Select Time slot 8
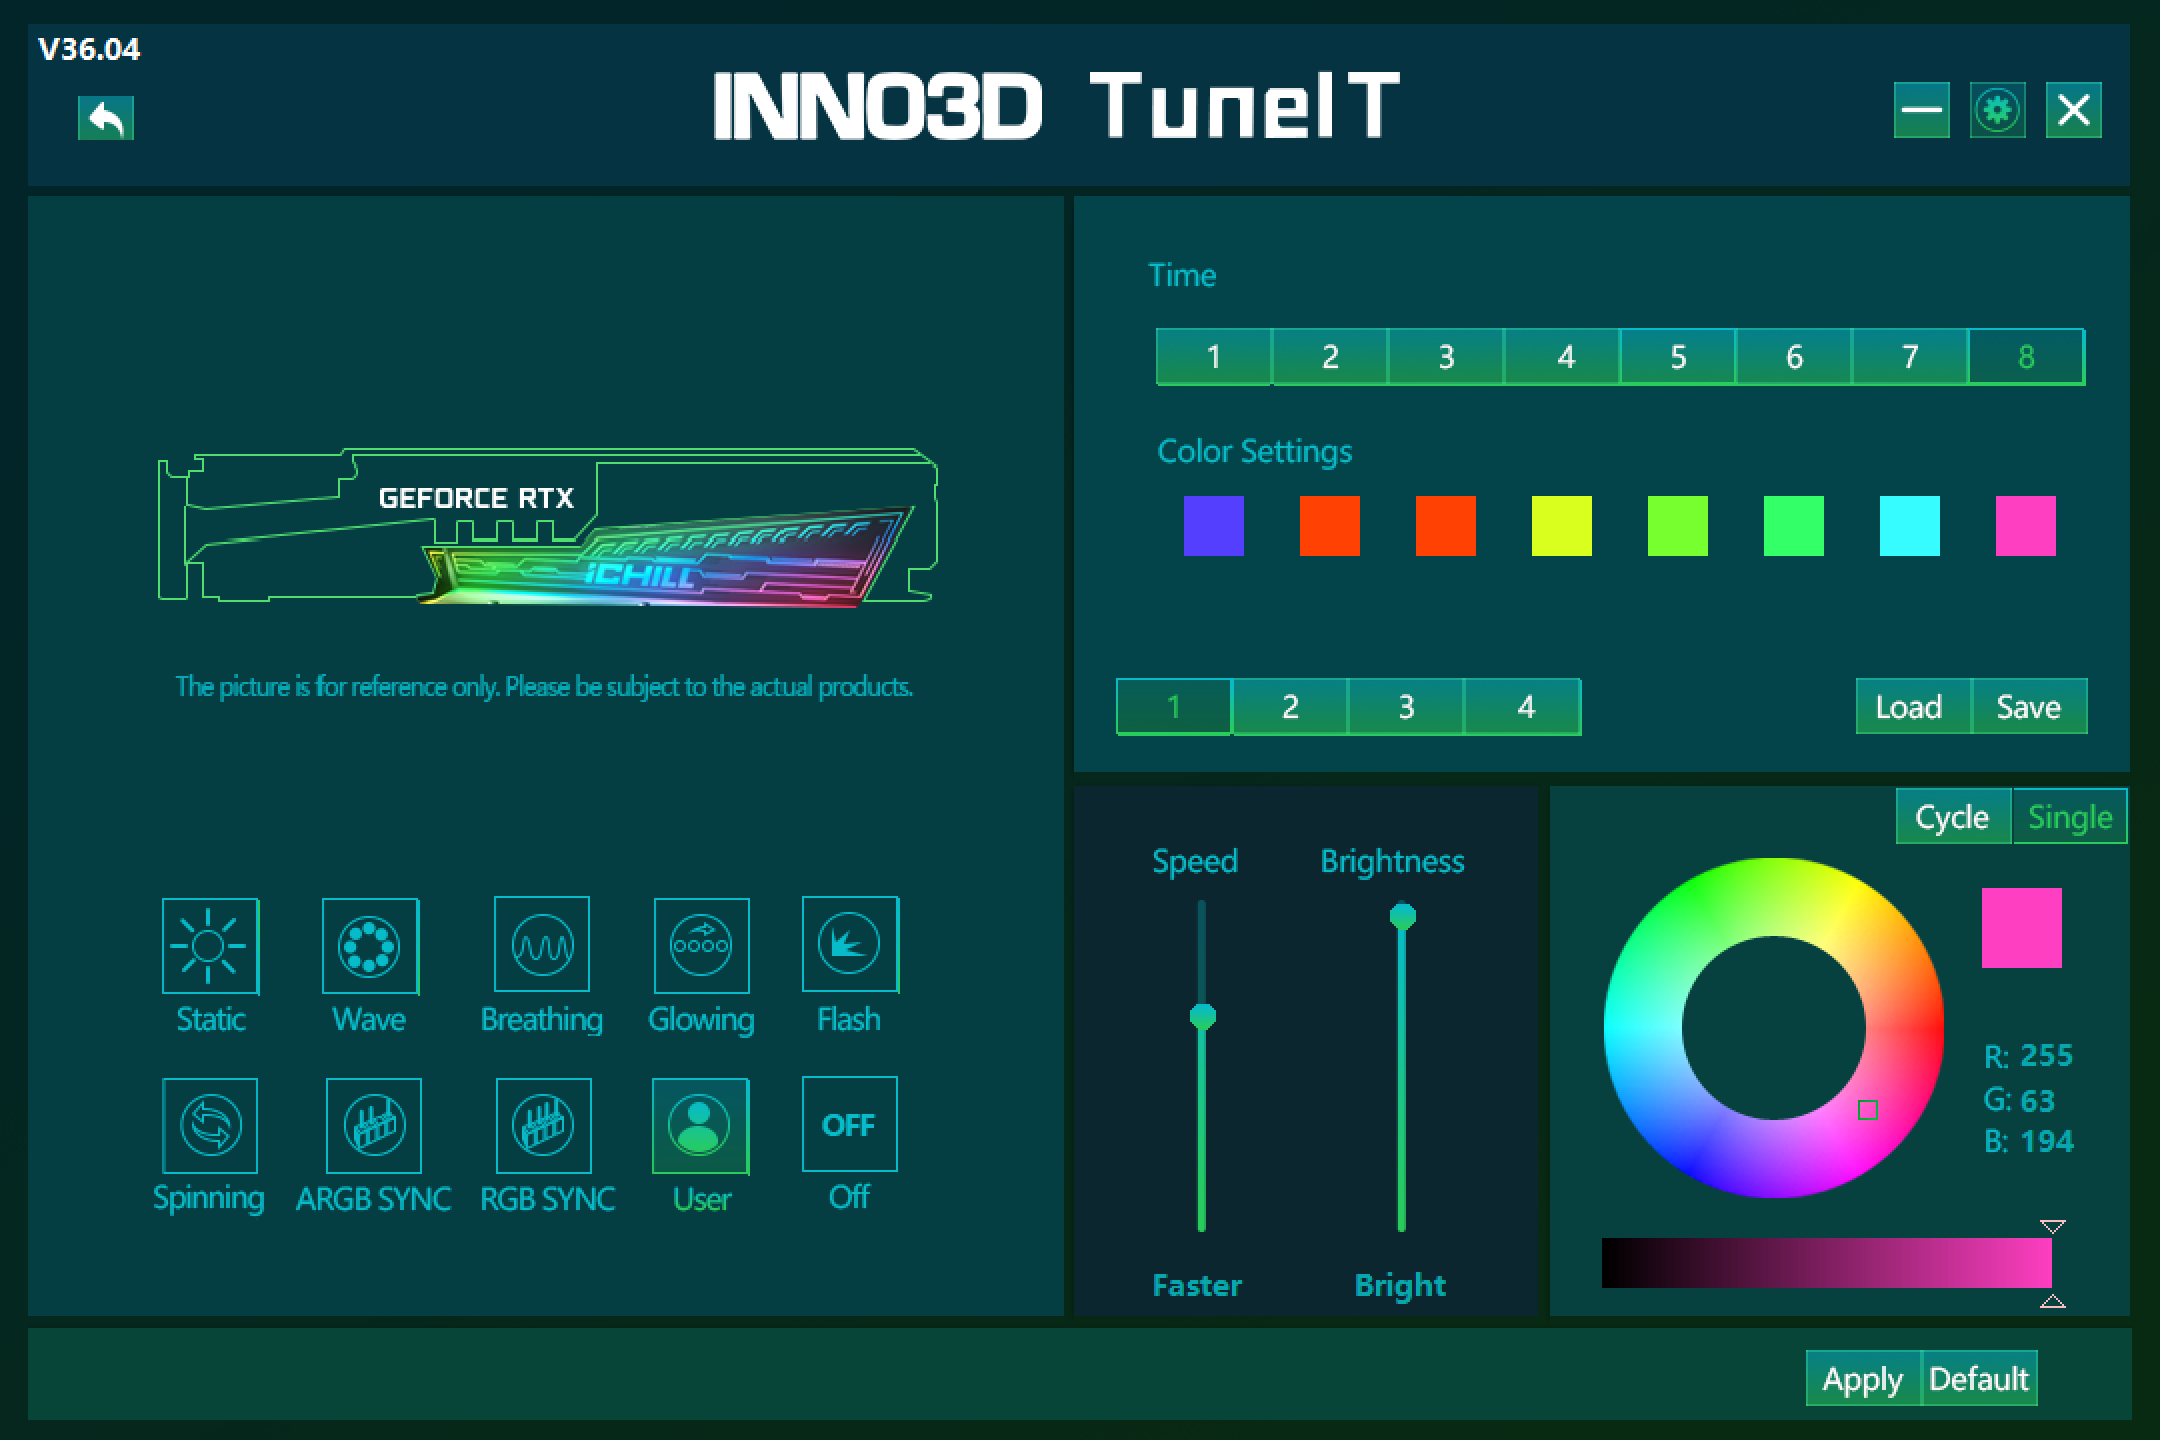Image resolution: width=2160 pixels, height=1440 pixels. (x=2026, y=357)
